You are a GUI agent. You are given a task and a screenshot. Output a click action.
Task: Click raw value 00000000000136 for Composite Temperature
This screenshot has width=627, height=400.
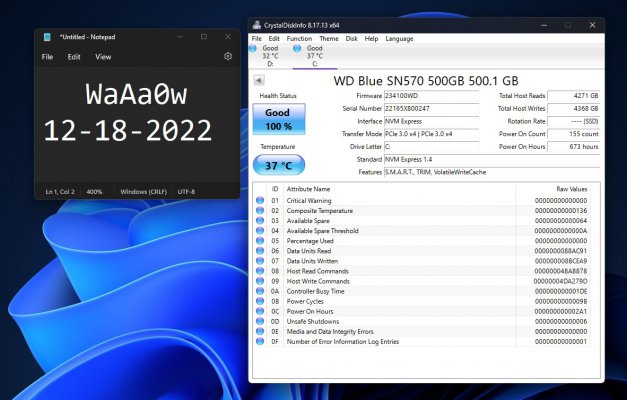coord(561,210)
